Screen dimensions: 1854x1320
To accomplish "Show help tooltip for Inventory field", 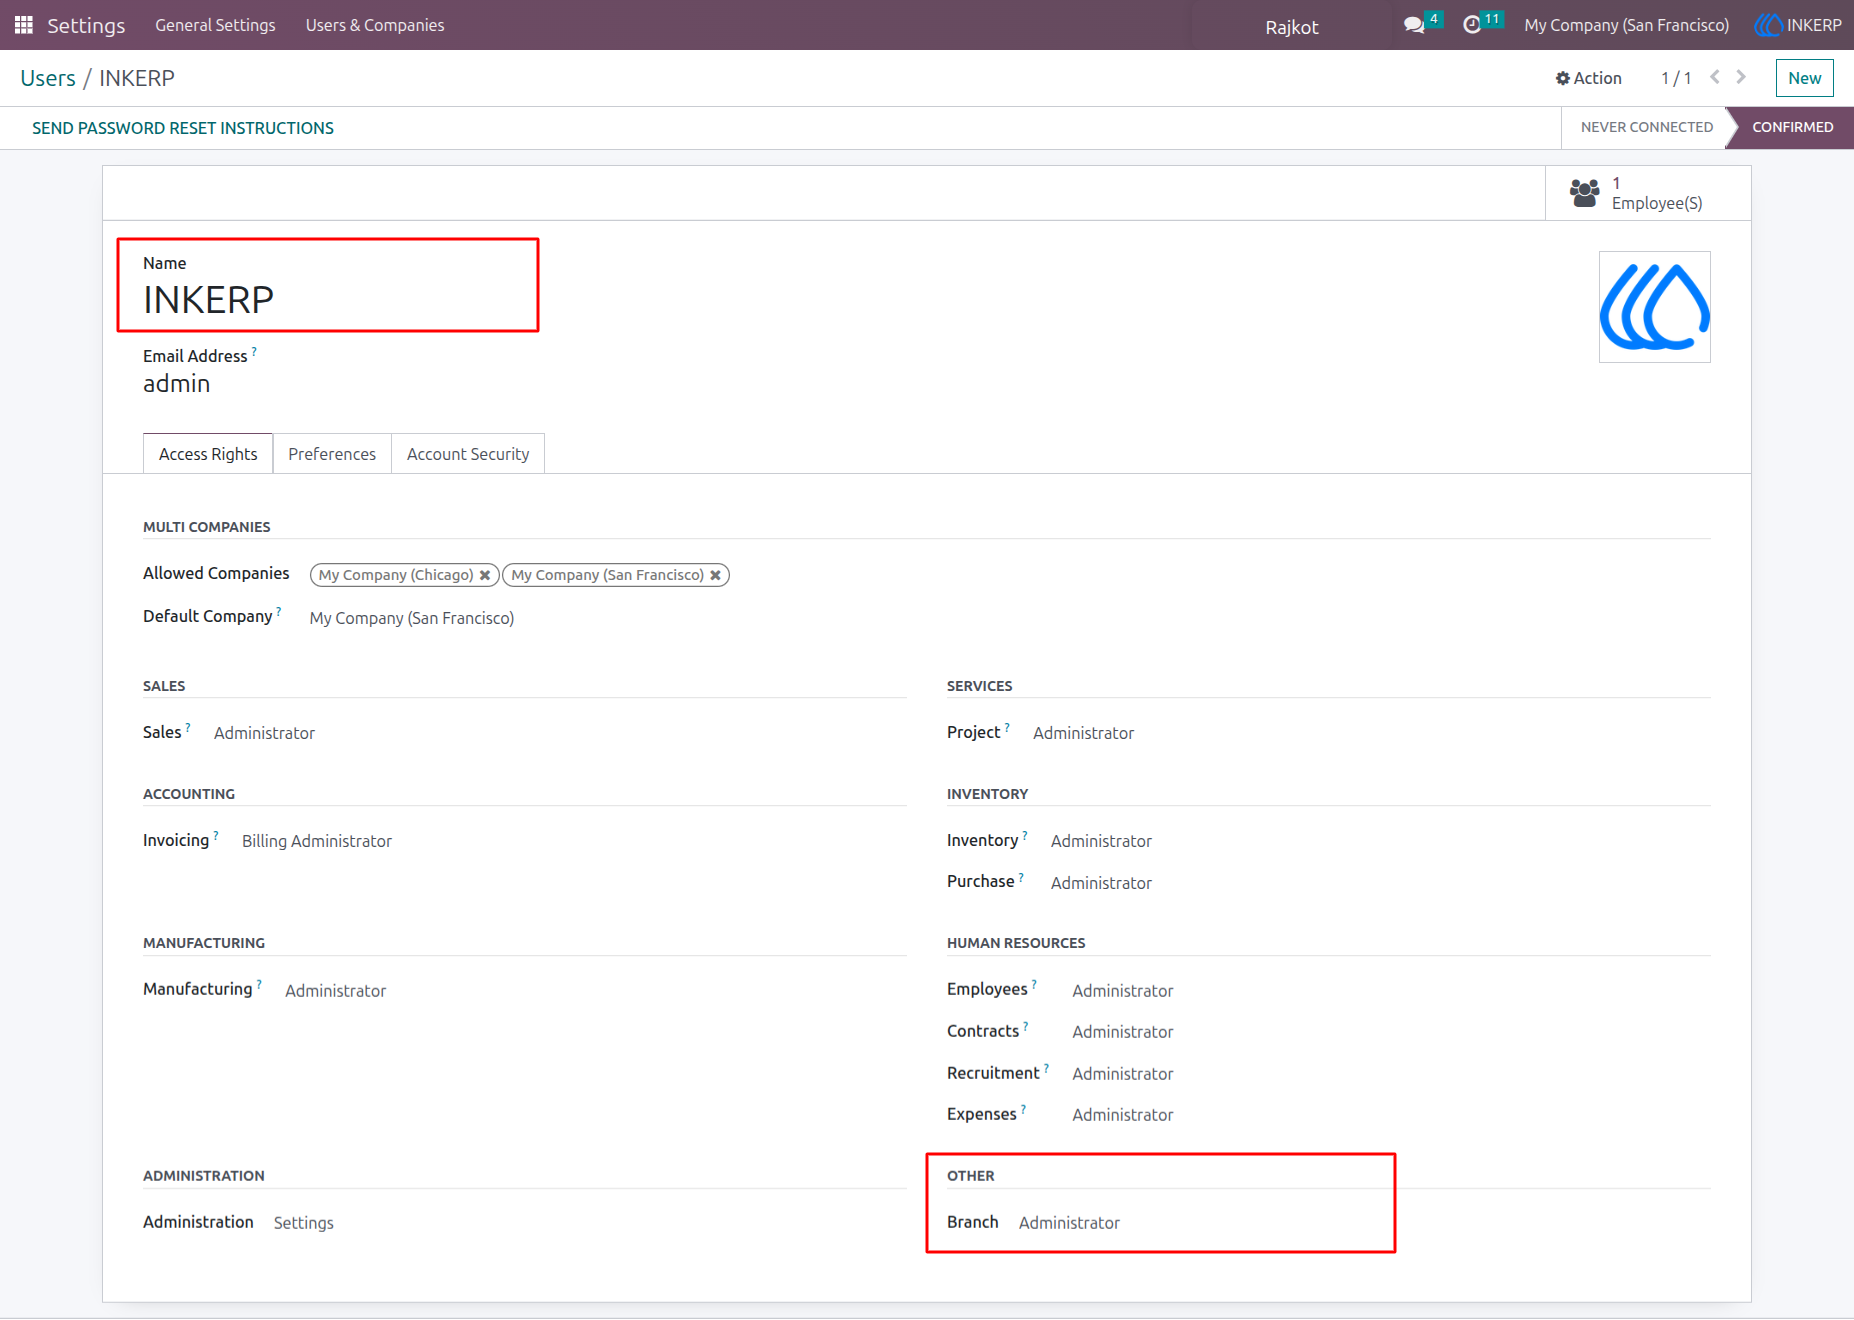I will 1025,835.
